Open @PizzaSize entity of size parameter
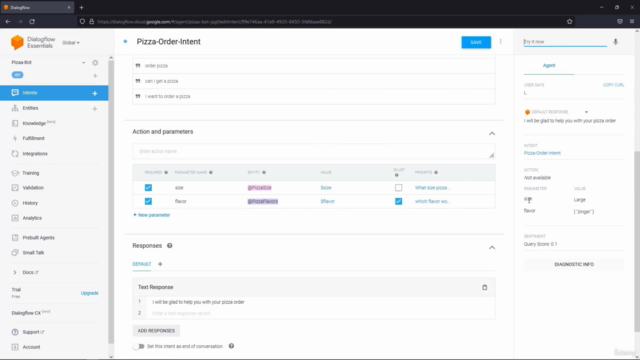The image size is (640, 360). coord(260,188)
